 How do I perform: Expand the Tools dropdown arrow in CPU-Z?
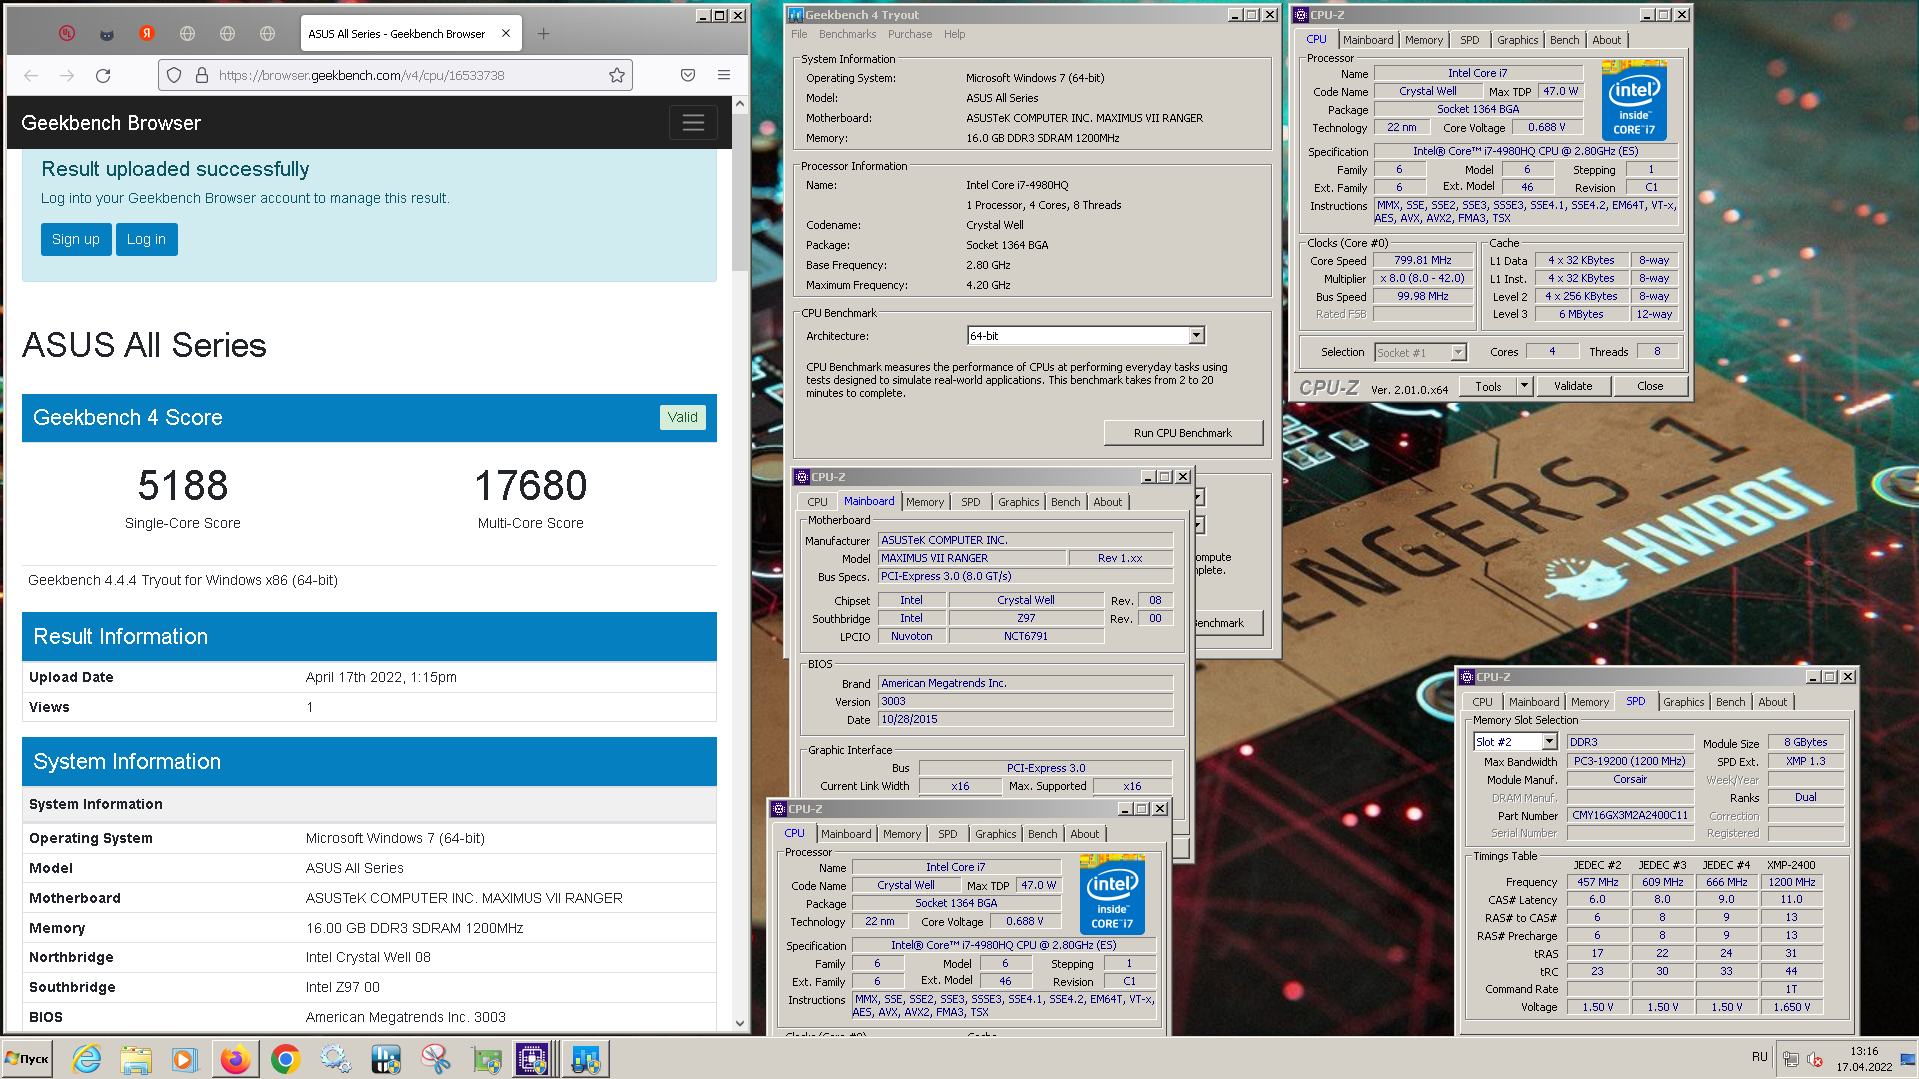click(1524, 386)
